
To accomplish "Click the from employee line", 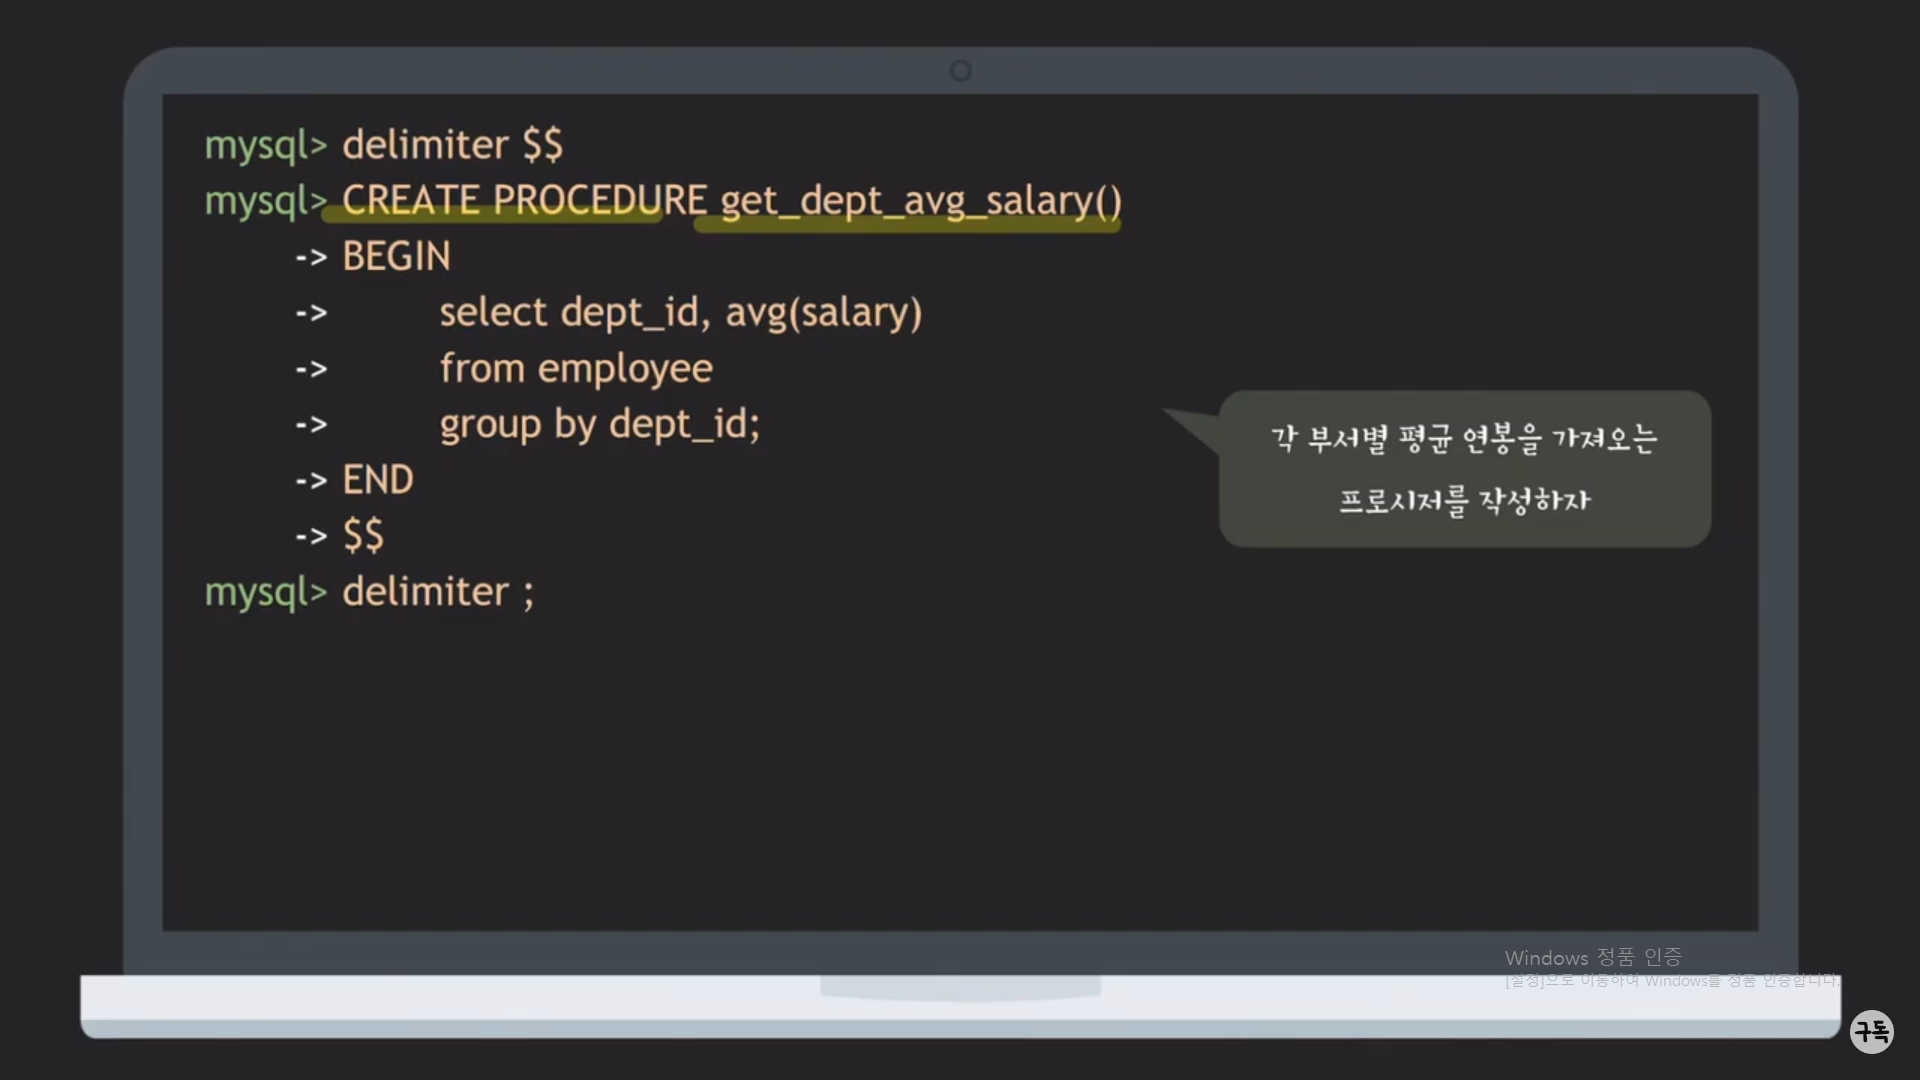I will (x=576, y=369).
